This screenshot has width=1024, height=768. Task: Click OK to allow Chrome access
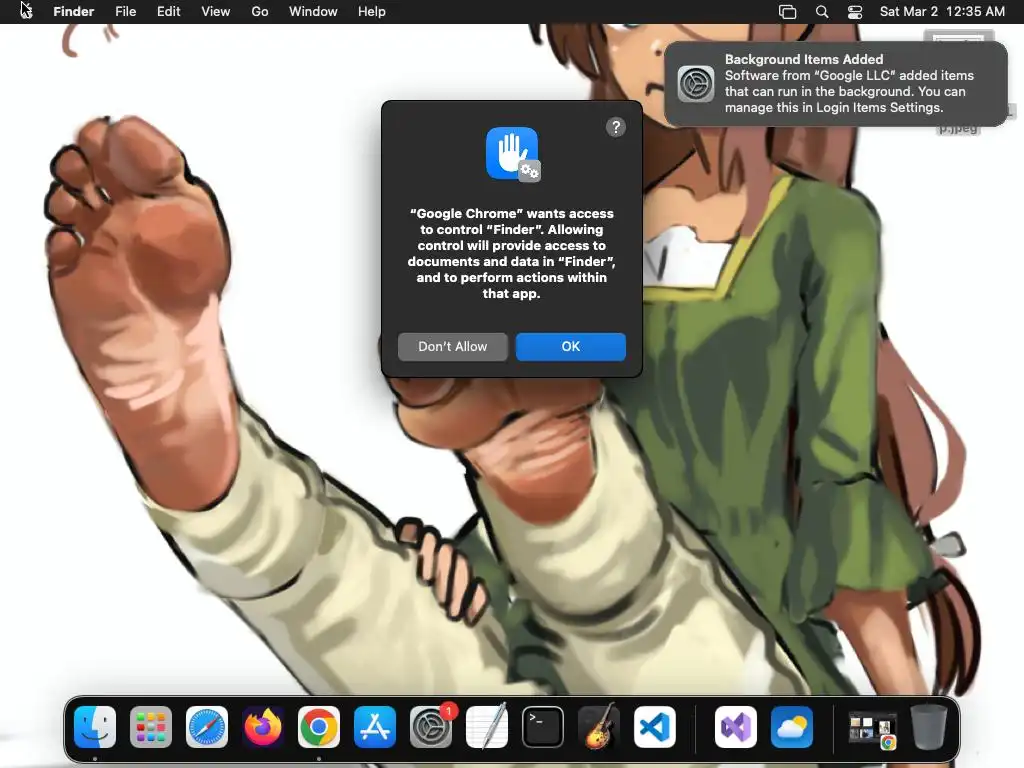tap(570, 347)
